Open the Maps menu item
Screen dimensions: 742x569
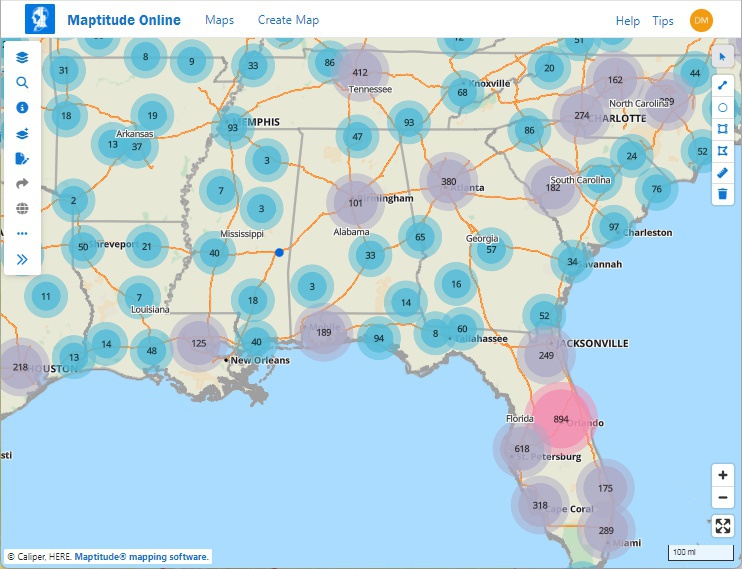click(x=219, y=20)
